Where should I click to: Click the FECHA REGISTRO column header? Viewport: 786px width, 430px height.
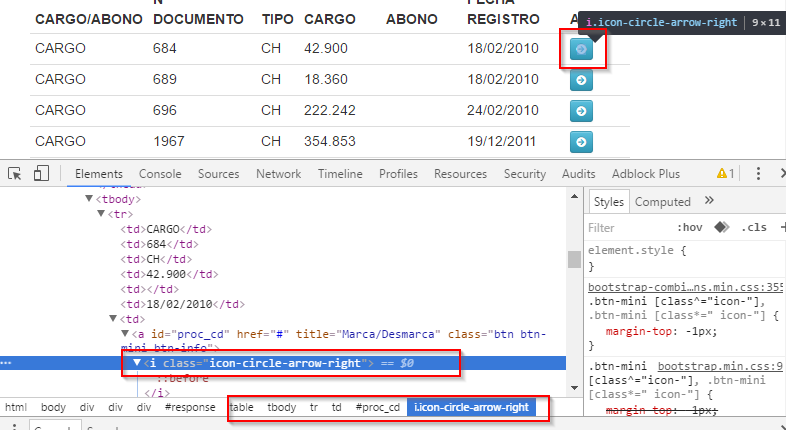coord(503,11)
